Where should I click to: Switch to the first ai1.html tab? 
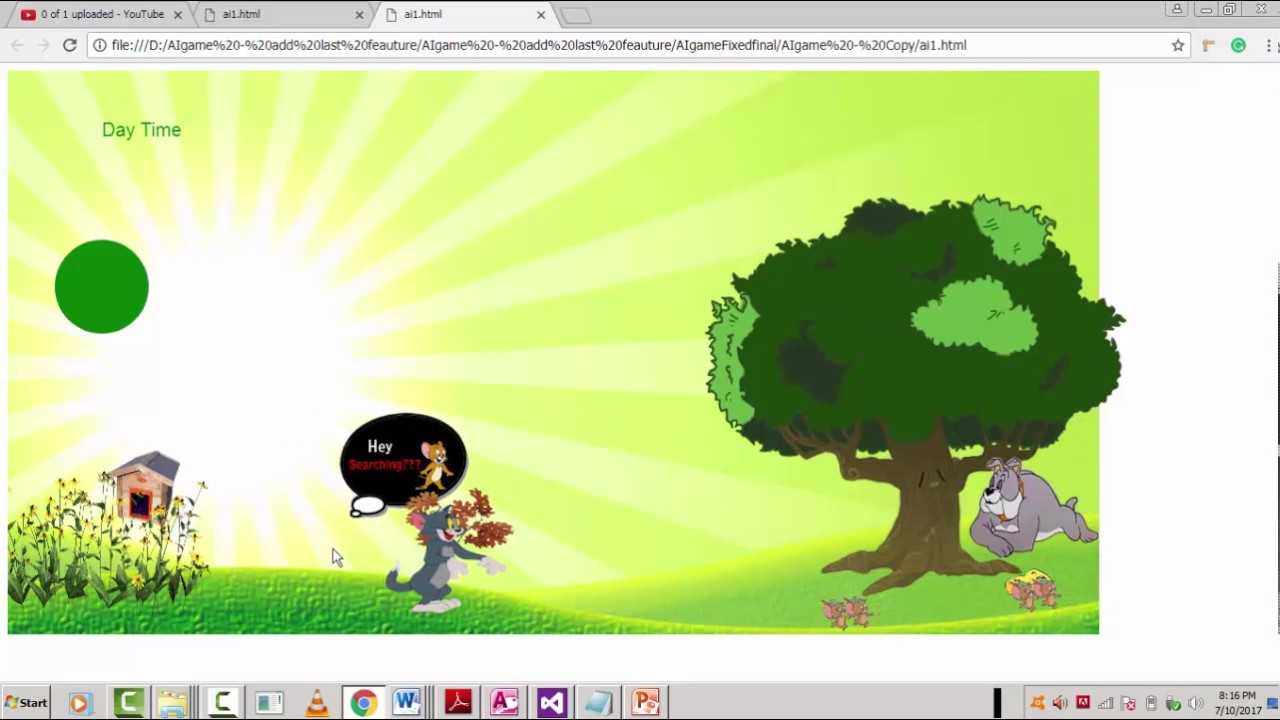pos(280,15)
